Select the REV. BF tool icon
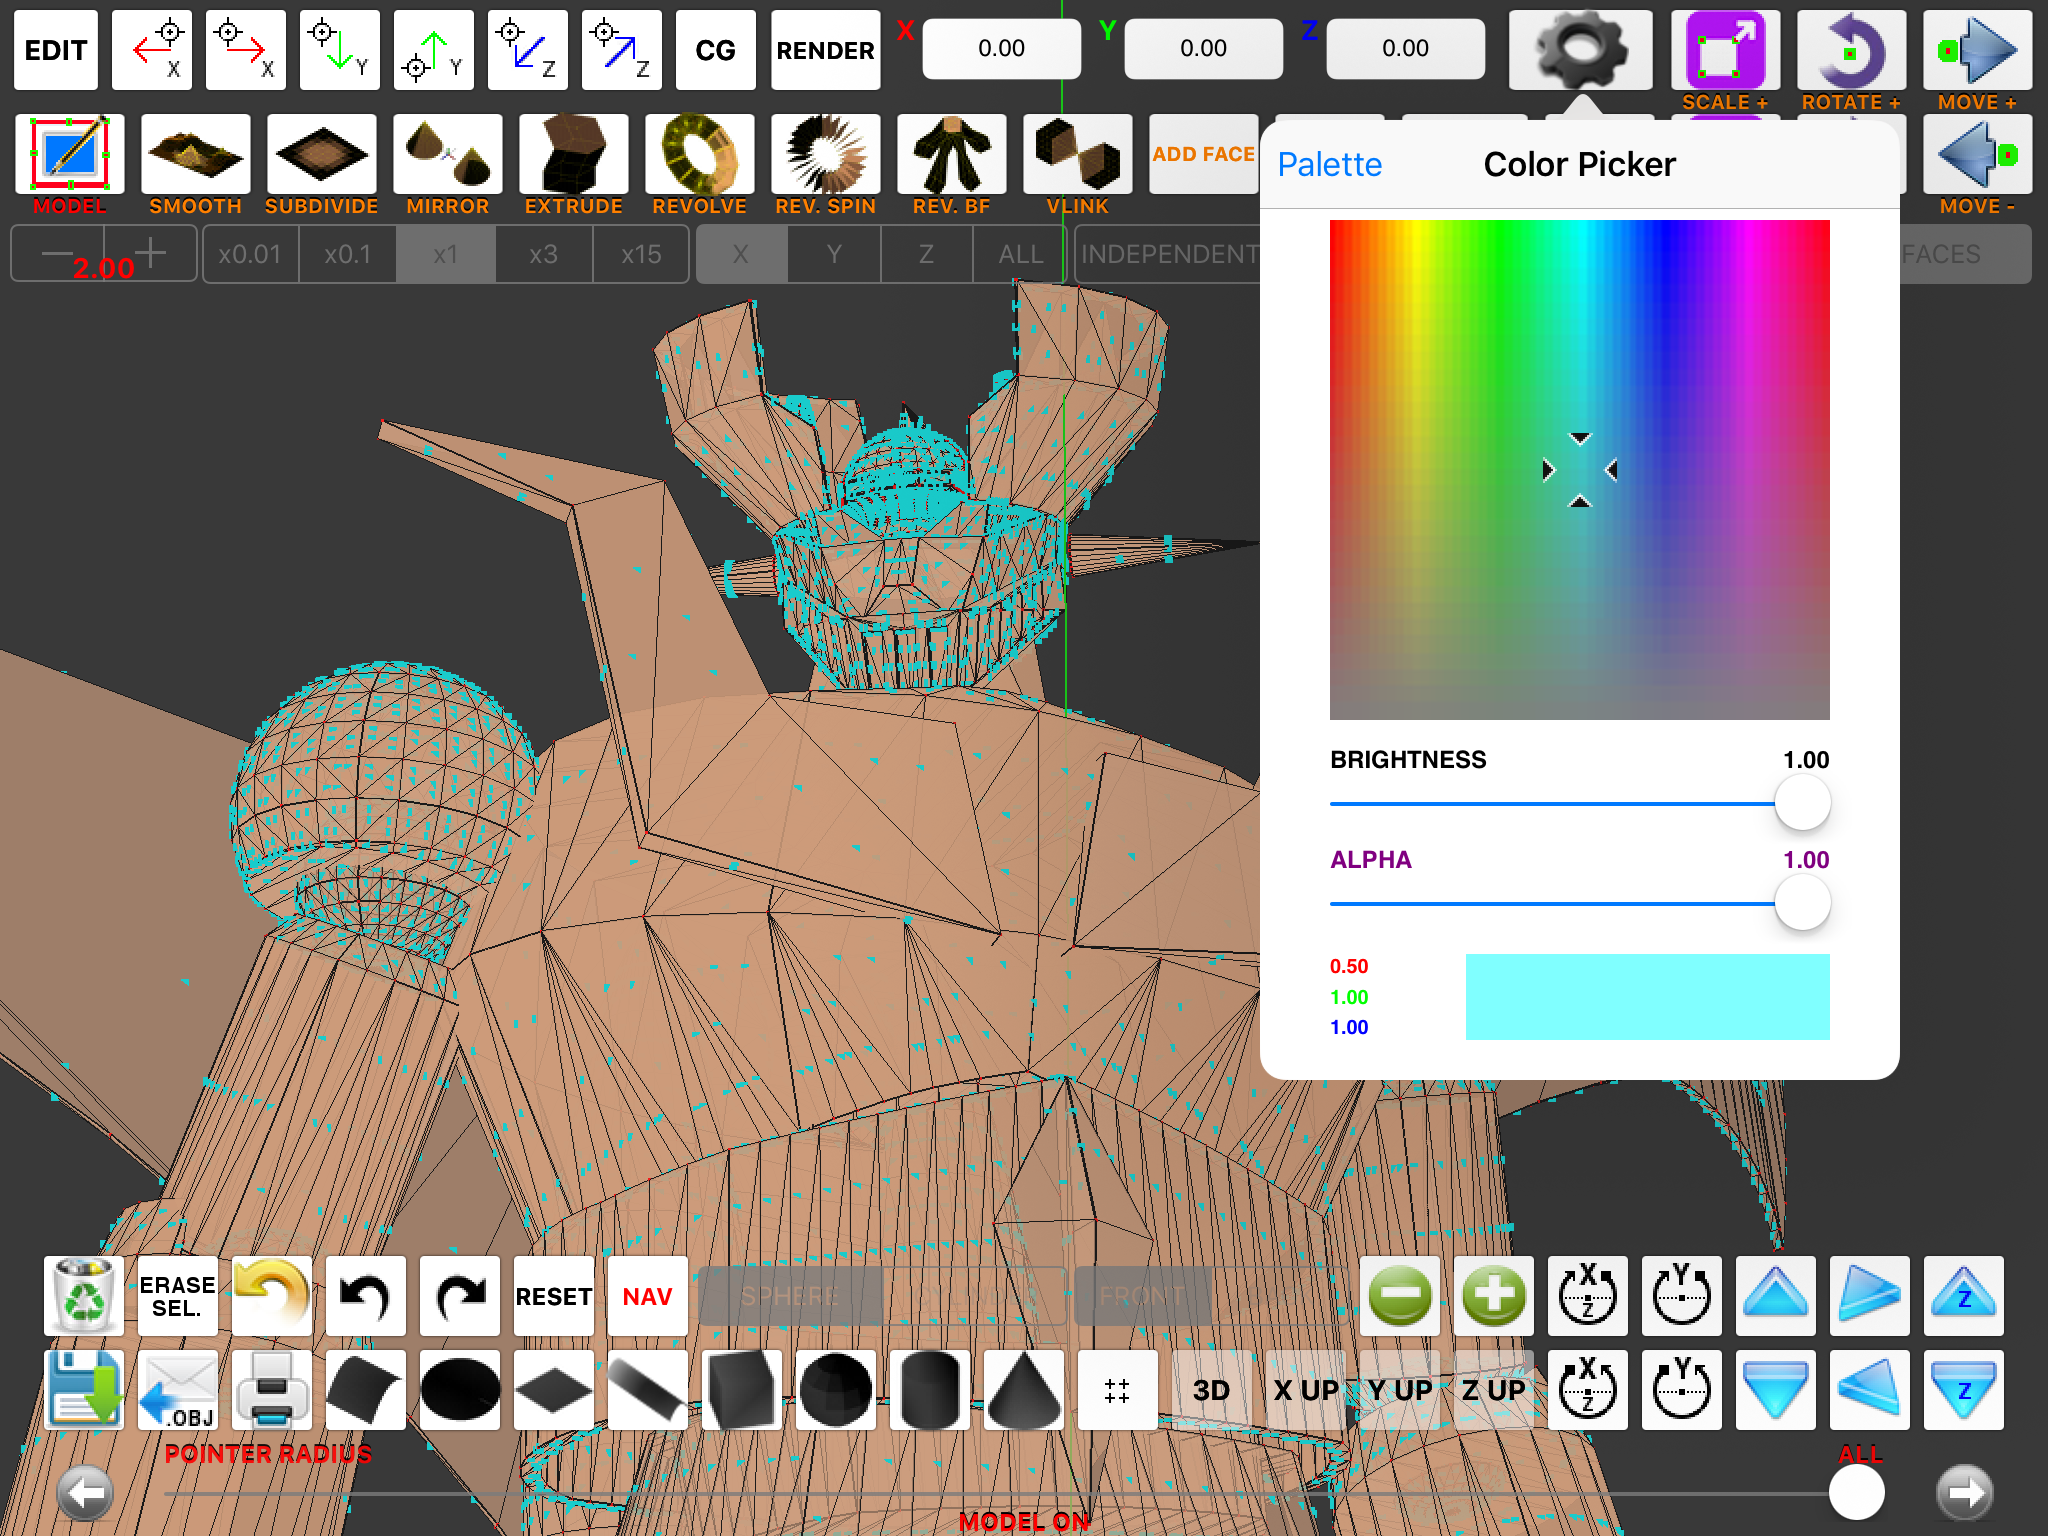The image size is (2048, 1536). (952, 154)
